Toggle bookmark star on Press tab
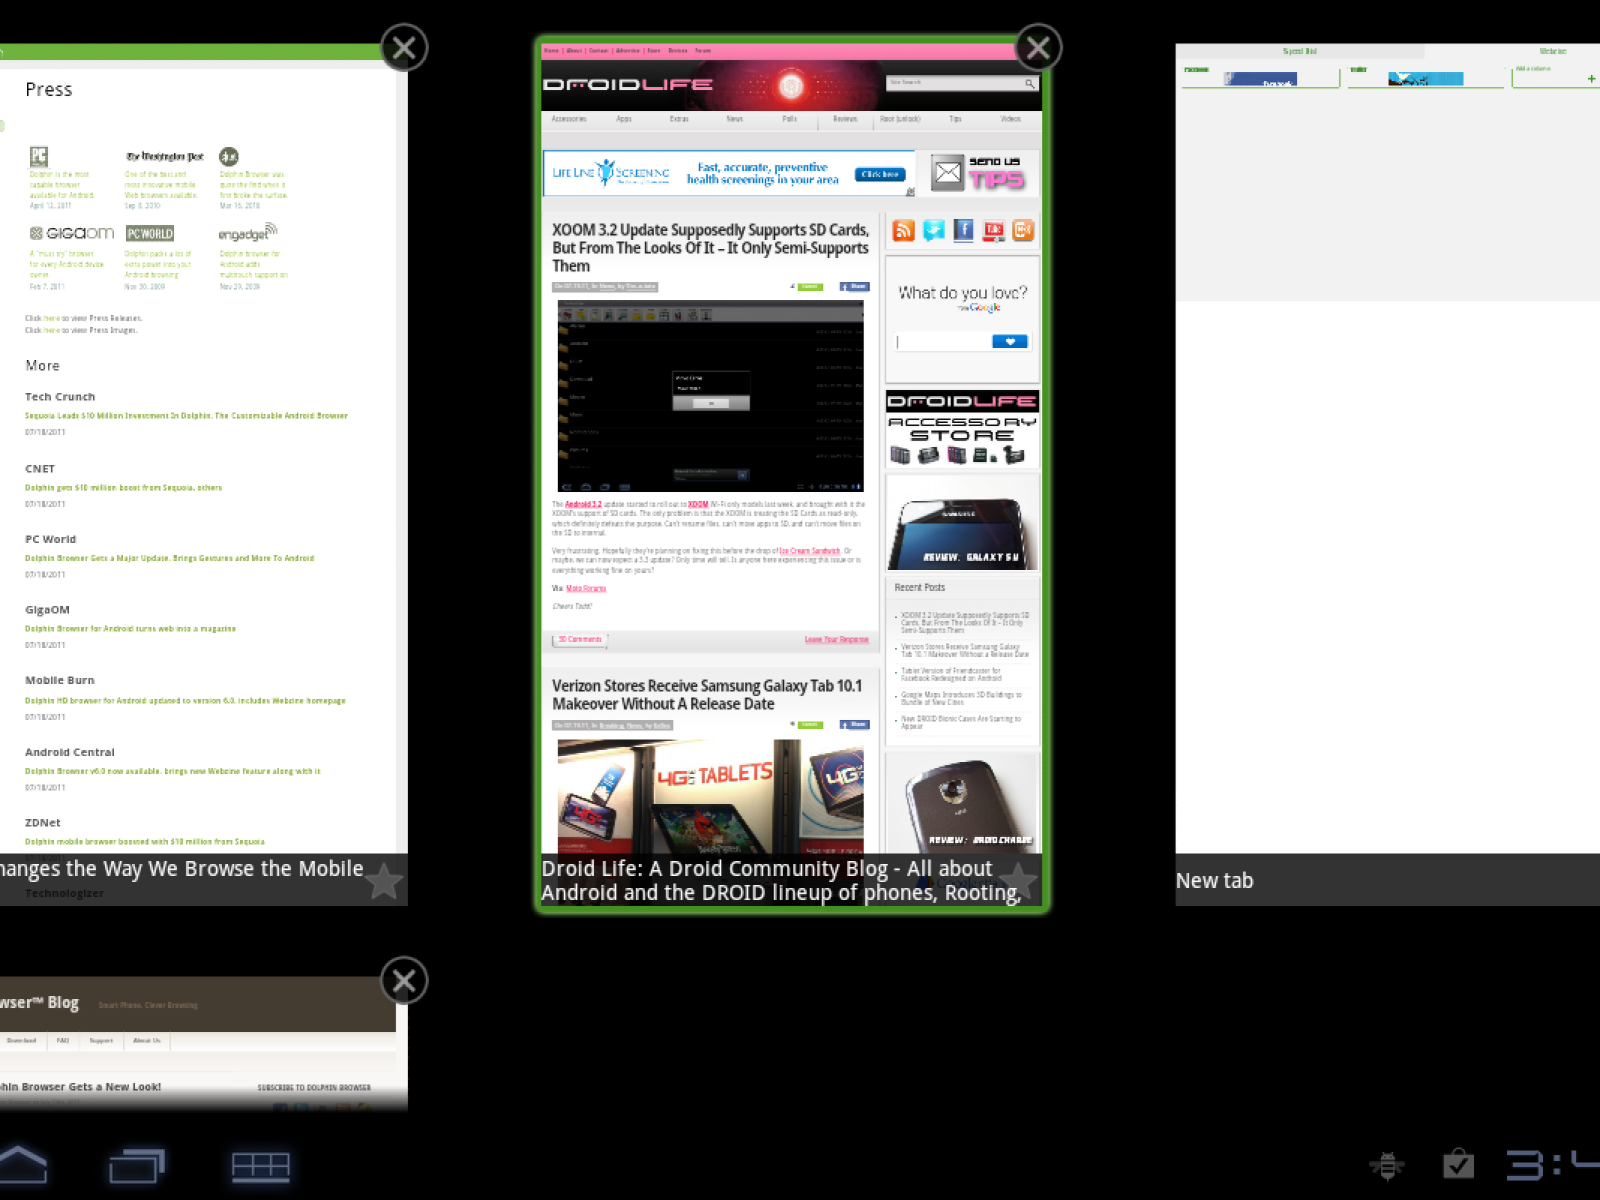The width and height of the screenshot is (1600, 1200). [383, 880]
